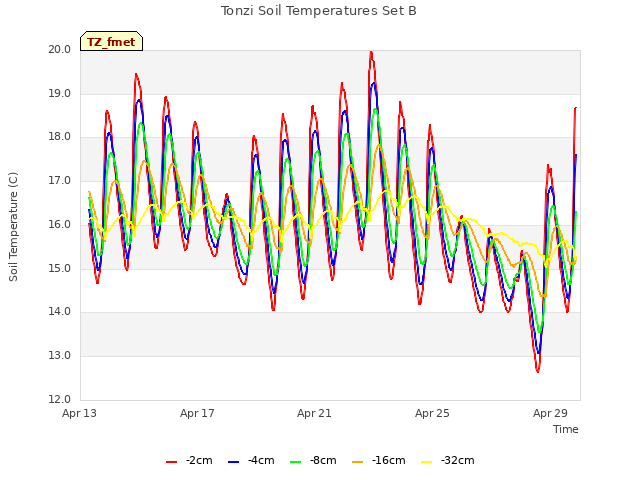This screenshot has height=480, width=640.
Task: Click the 20.0 y-axis tick label
Action: 60,49
